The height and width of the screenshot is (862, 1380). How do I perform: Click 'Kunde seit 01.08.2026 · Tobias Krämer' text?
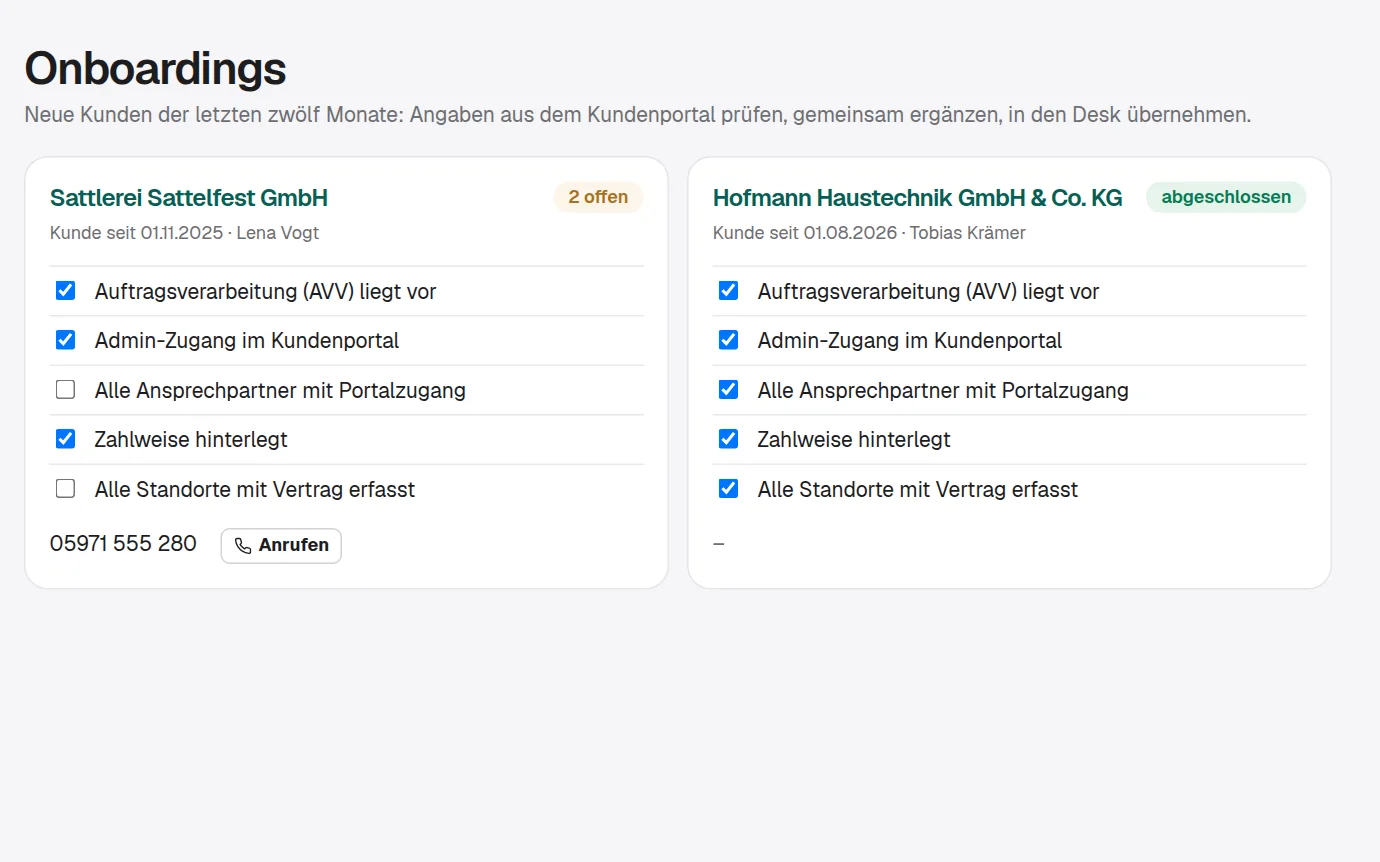coord(869,233)
